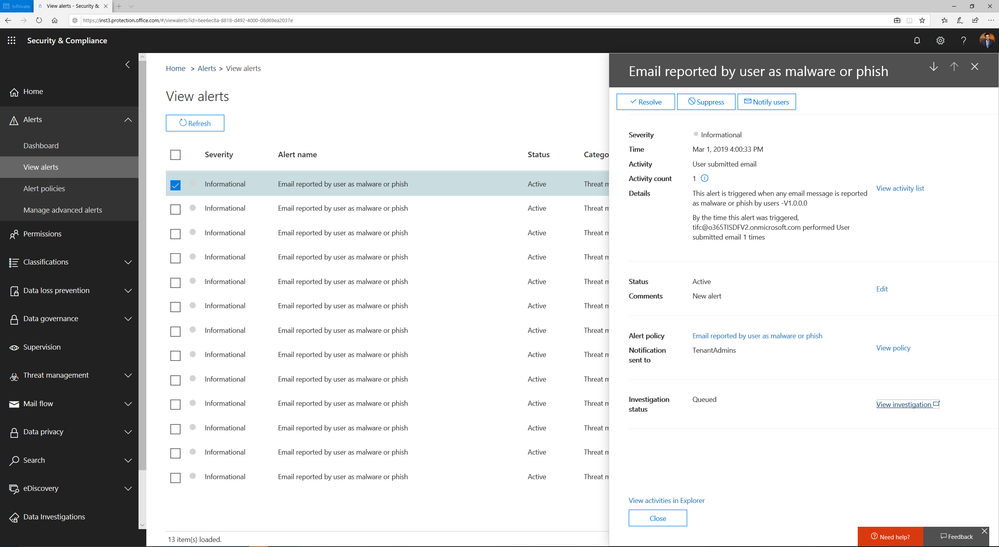Image resolution: width=999 pixels, height=547 pixels.
Task: Expand Classifications menu
Action: [x=127, y=262]
